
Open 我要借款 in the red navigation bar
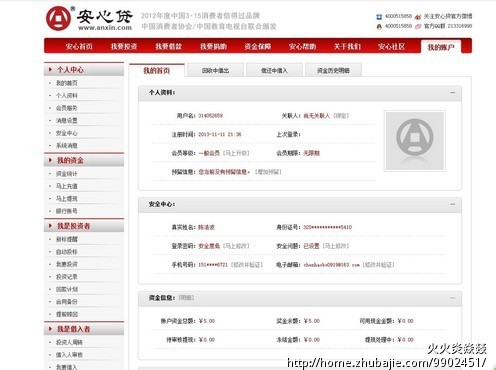coord(169,47)
